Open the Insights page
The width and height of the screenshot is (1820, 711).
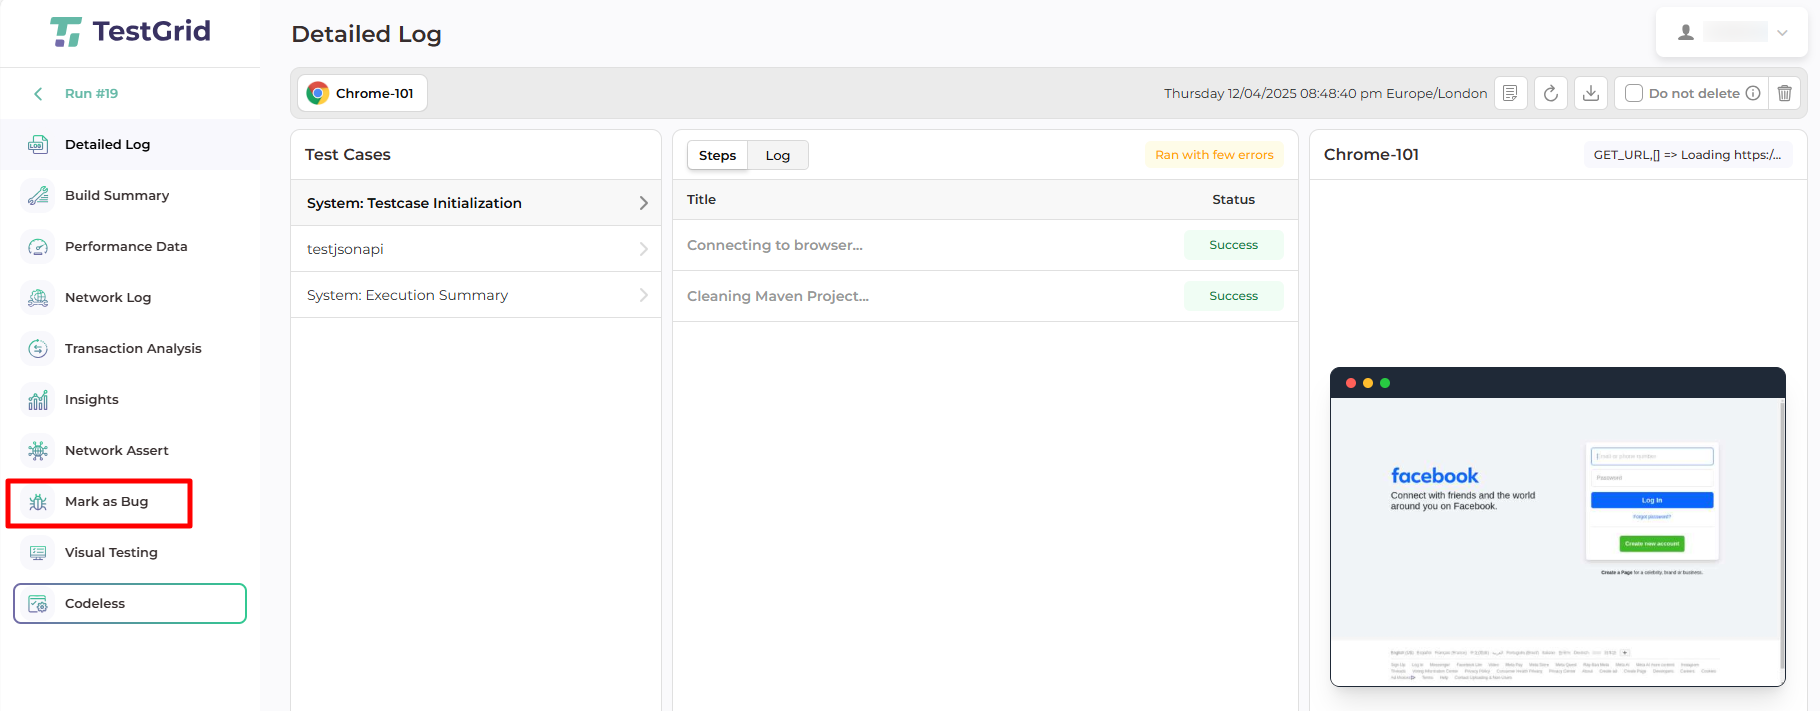[x=91, y=399]
